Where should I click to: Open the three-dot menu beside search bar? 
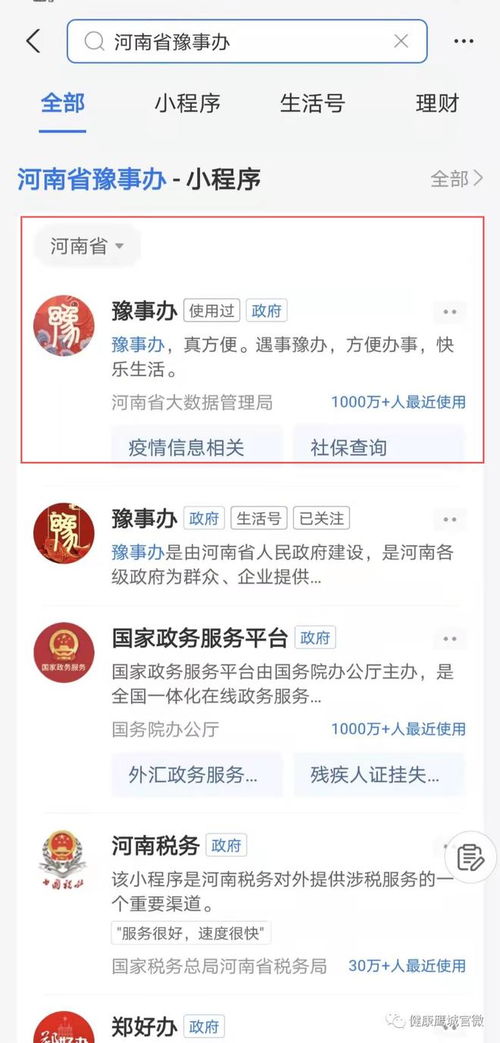(x=463, y=41)
